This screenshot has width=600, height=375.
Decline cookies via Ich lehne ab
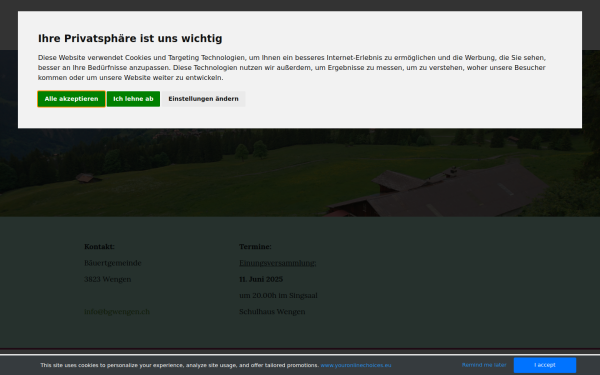[x=133, y=99]
